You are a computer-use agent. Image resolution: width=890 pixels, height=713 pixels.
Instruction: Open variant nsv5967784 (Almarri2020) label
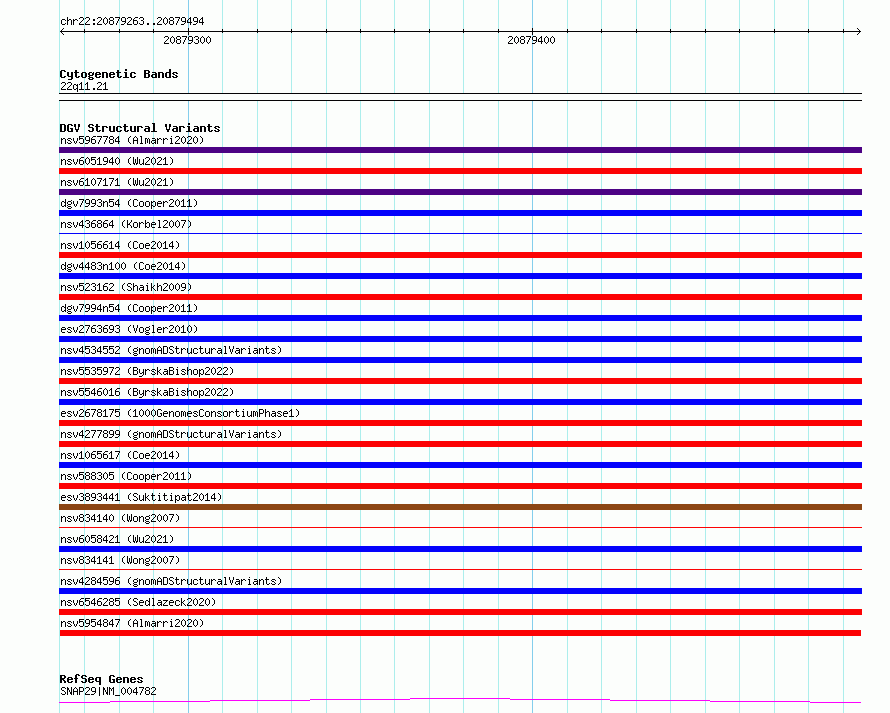[132, 140]
